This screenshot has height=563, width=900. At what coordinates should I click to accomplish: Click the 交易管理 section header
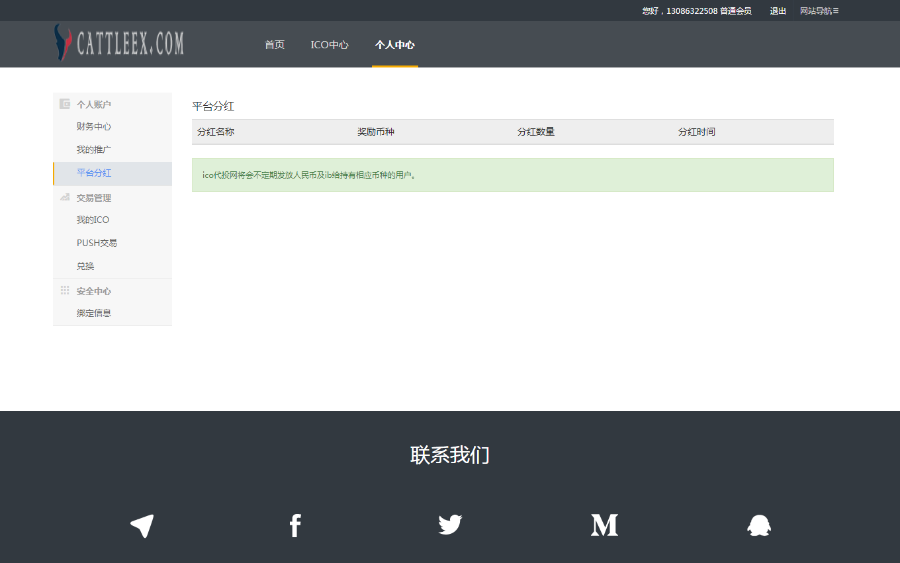tap(94, 198)
